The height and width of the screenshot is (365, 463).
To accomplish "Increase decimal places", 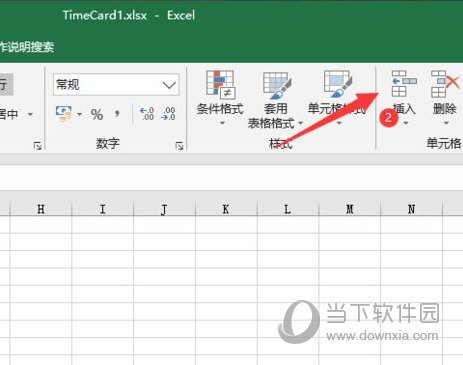I will click(147, 114).
